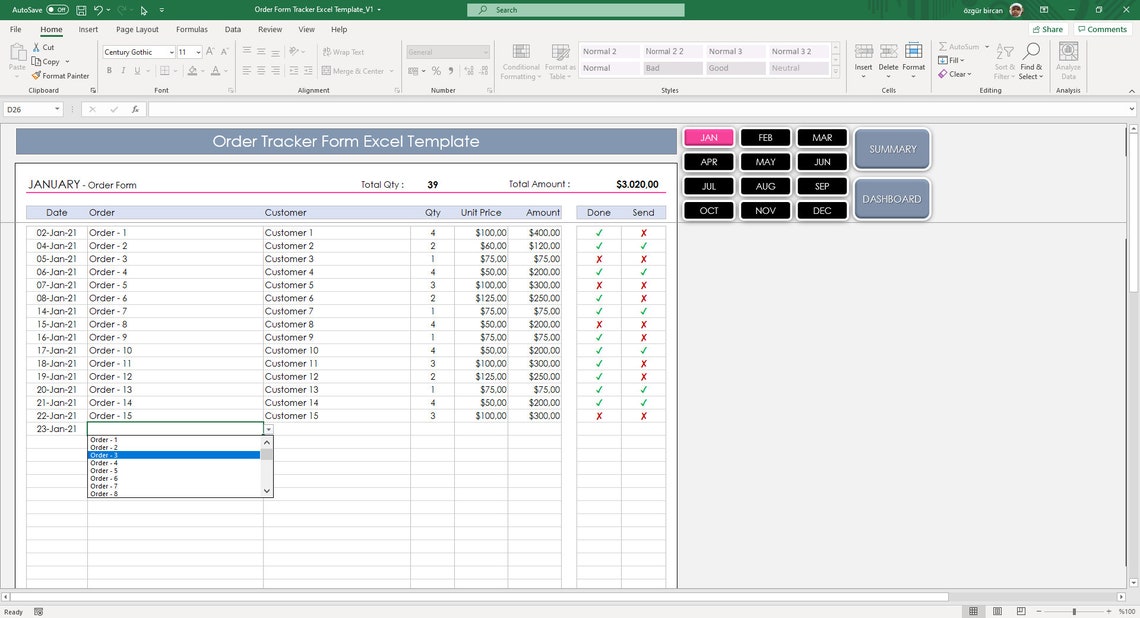Open the SUMMARY sheet button

891,148
